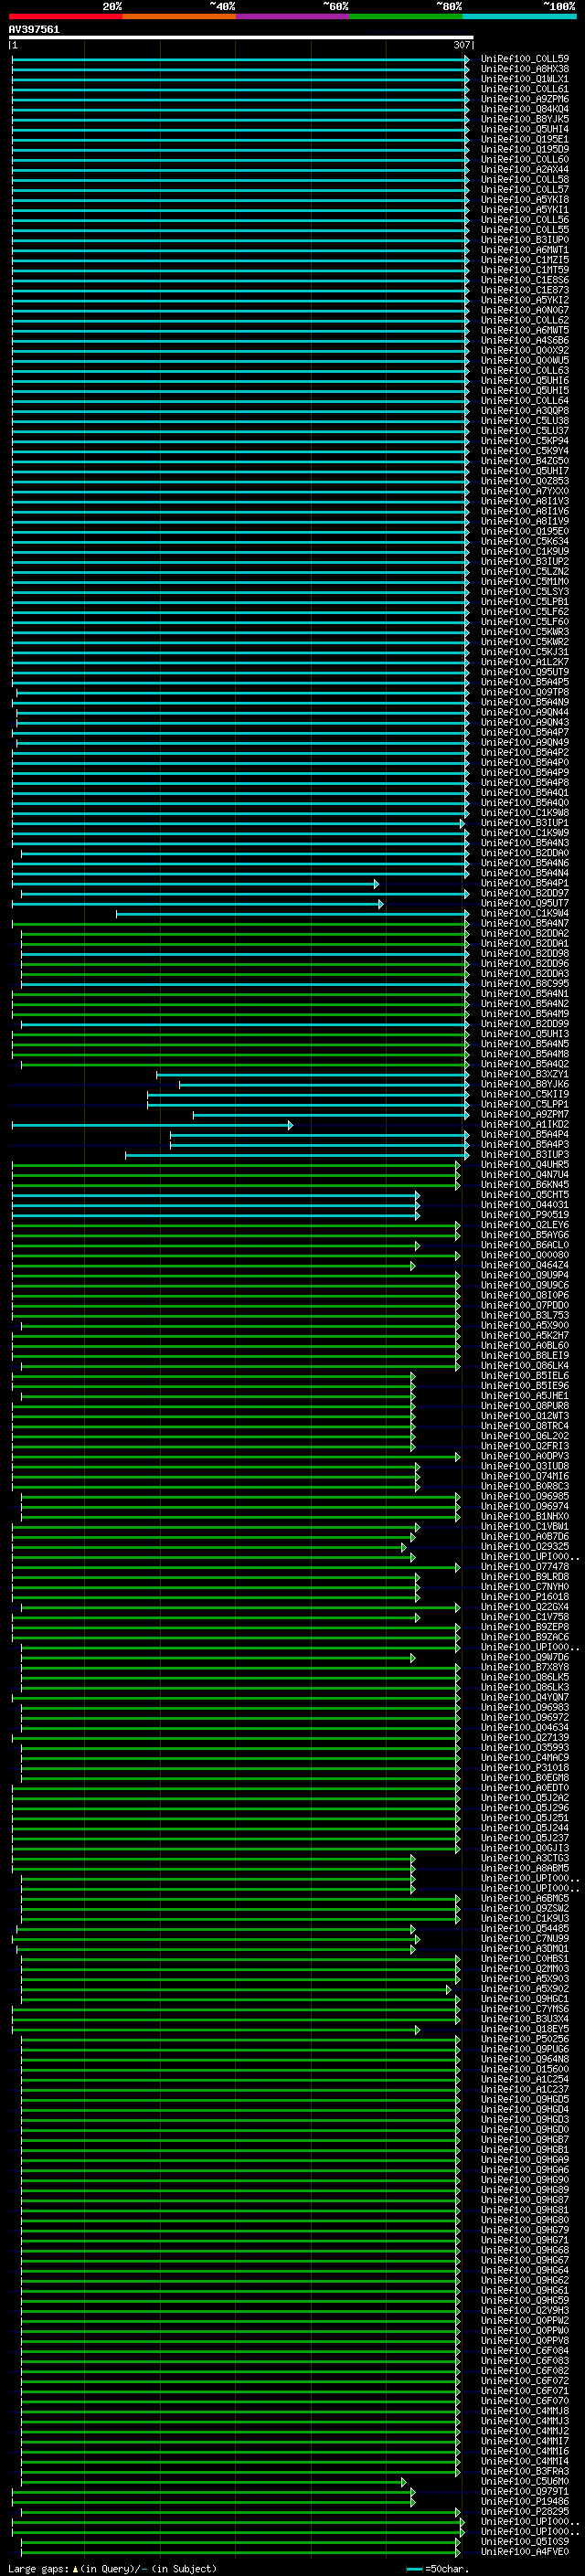Click the UniRef100_B3FRA3 label
Screen dimensions: 585x2576
525,2471
